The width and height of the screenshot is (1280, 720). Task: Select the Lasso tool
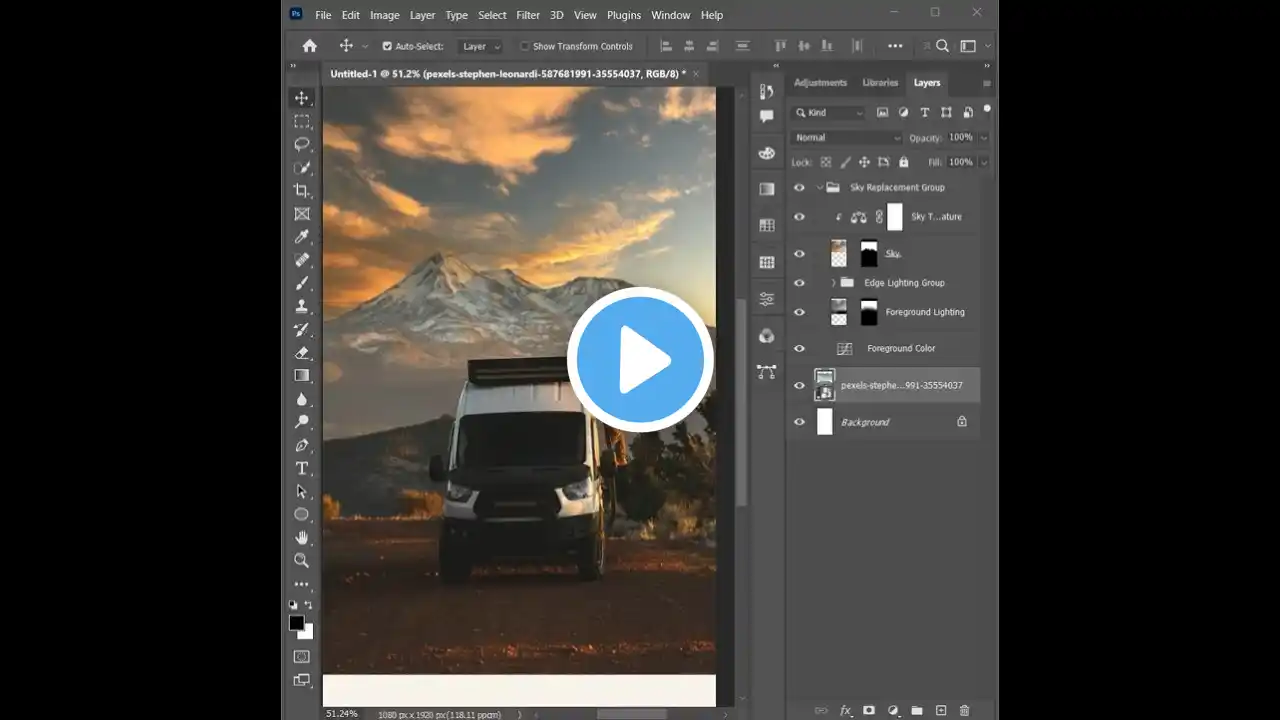tap(301, 144)
